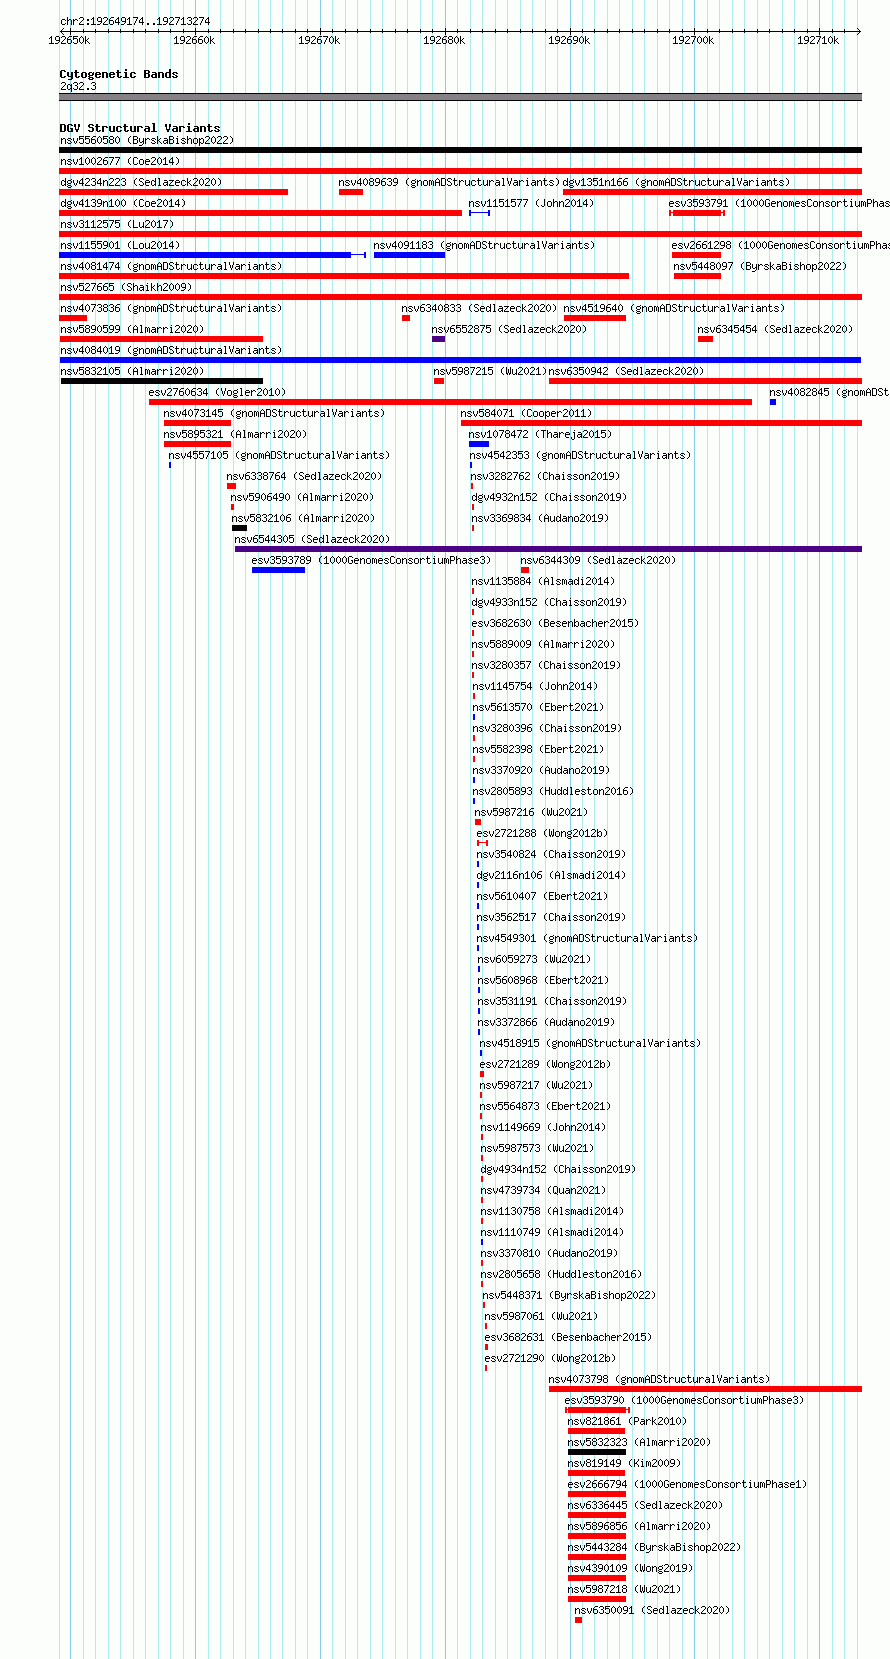
Task: Select esv2721290 (Wong2012b) variant
Action: click(550, 1359)
